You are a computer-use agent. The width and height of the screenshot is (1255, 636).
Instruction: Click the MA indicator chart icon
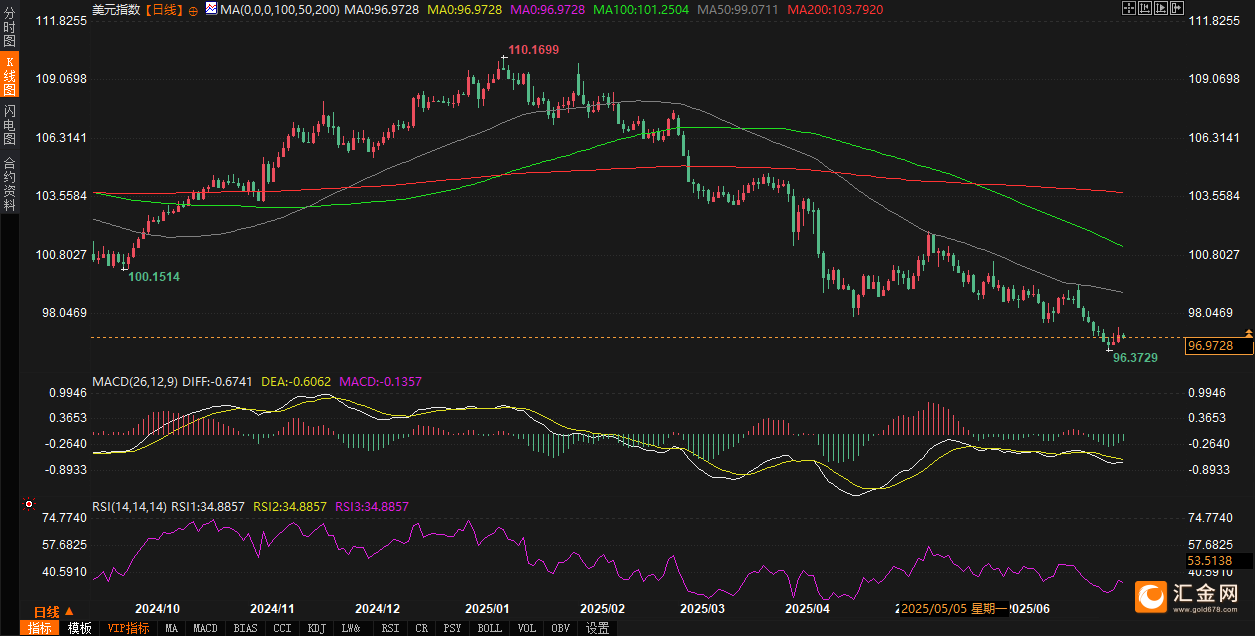(x=211, y=8)
